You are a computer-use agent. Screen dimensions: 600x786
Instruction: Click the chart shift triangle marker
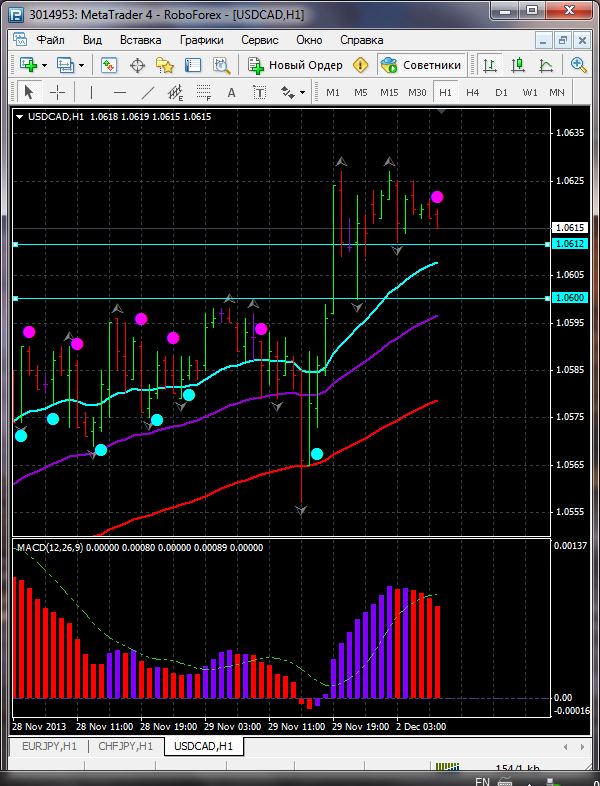click(441, 111)
